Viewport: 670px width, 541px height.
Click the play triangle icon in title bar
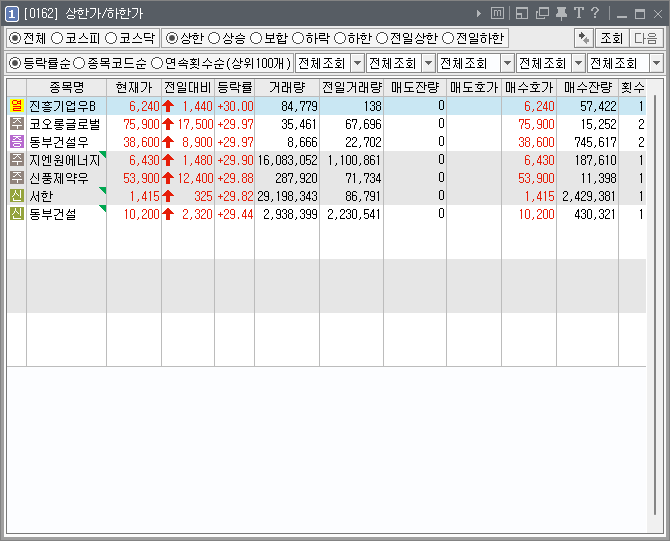[x=479, y=14]
